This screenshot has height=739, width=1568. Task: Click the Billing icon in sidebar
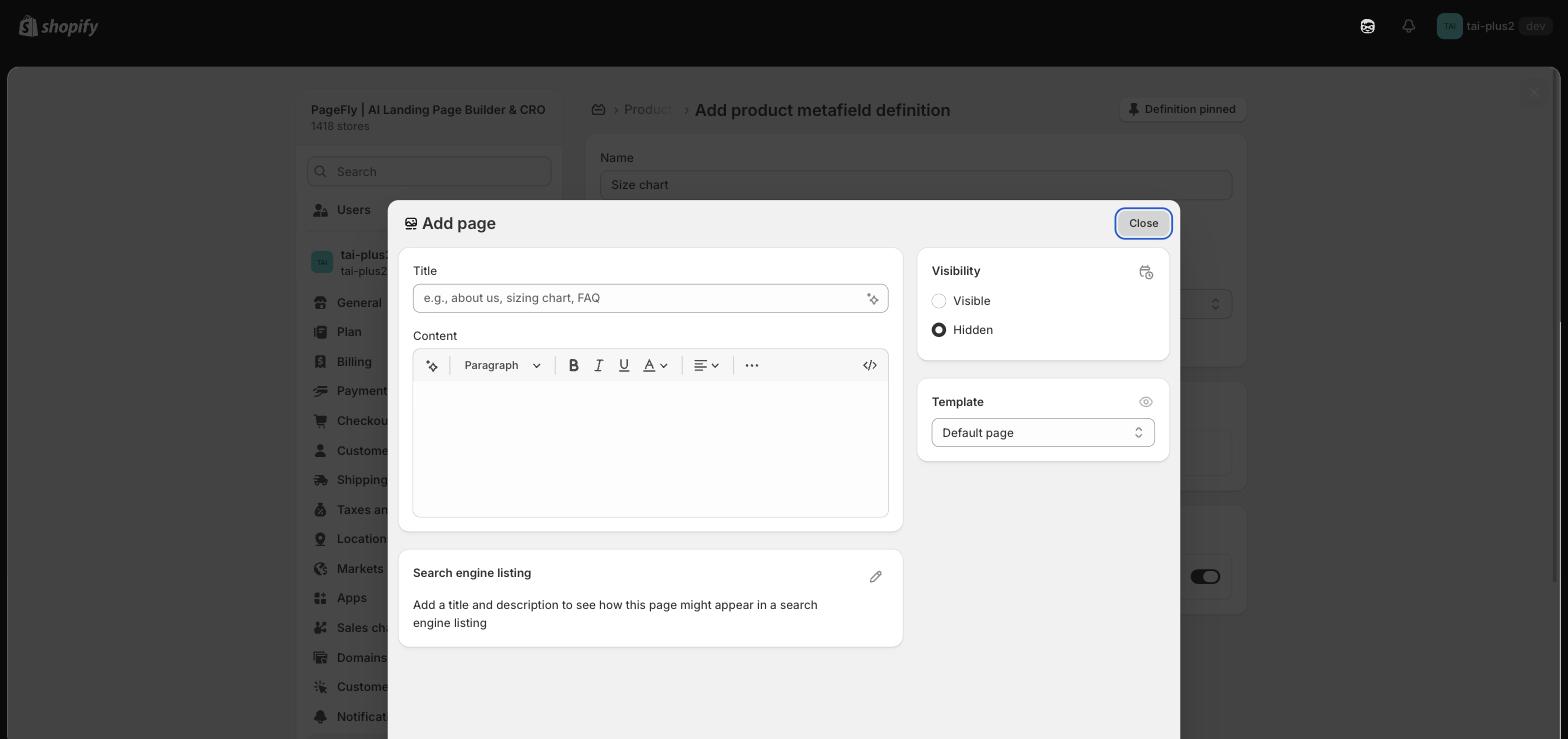[x=320, y=362]
